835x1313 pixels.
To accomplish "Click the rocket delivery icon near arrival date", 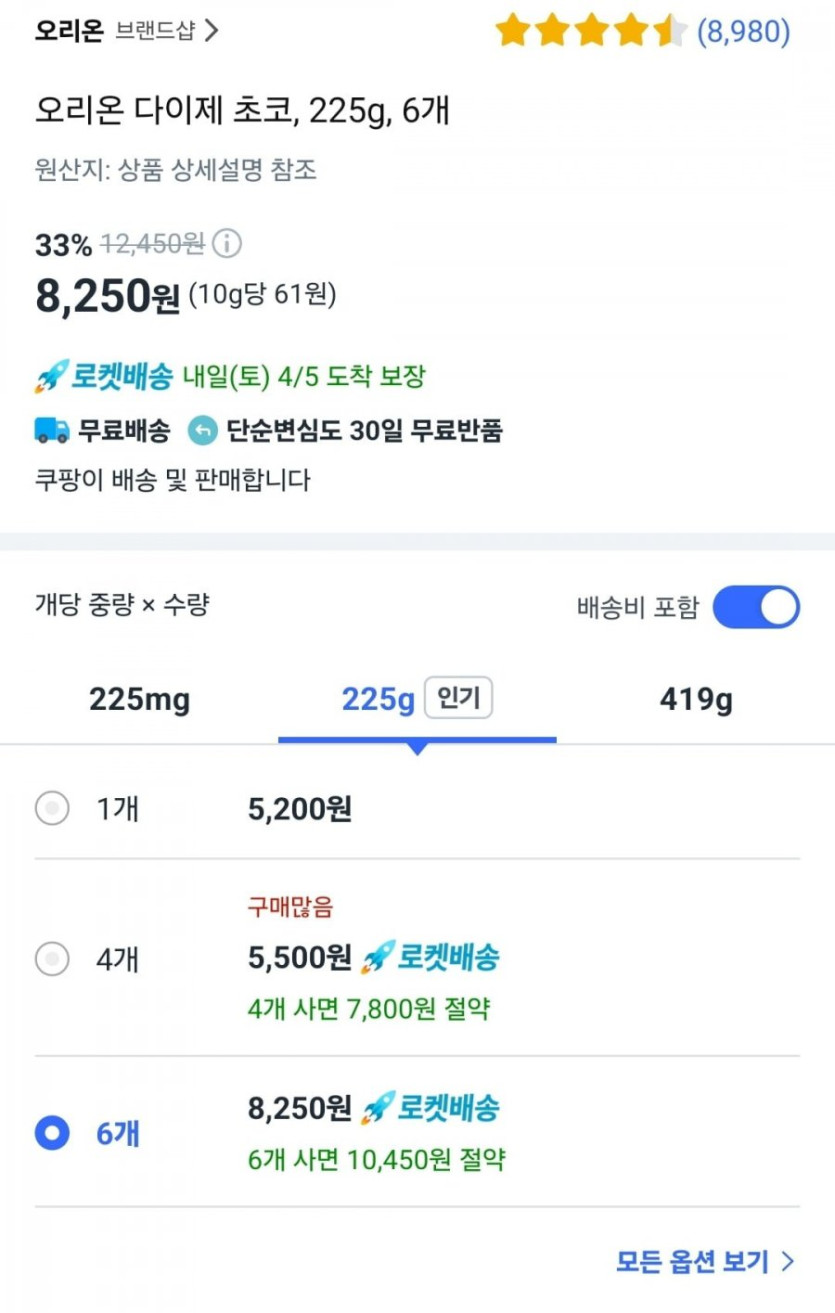I will (x=50, y=378).
